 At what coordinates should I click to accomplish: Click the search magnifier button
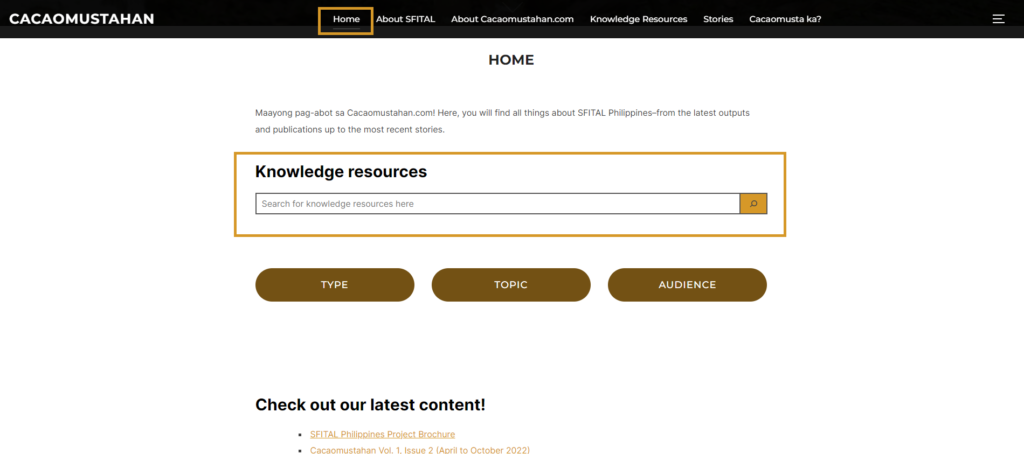753,204
